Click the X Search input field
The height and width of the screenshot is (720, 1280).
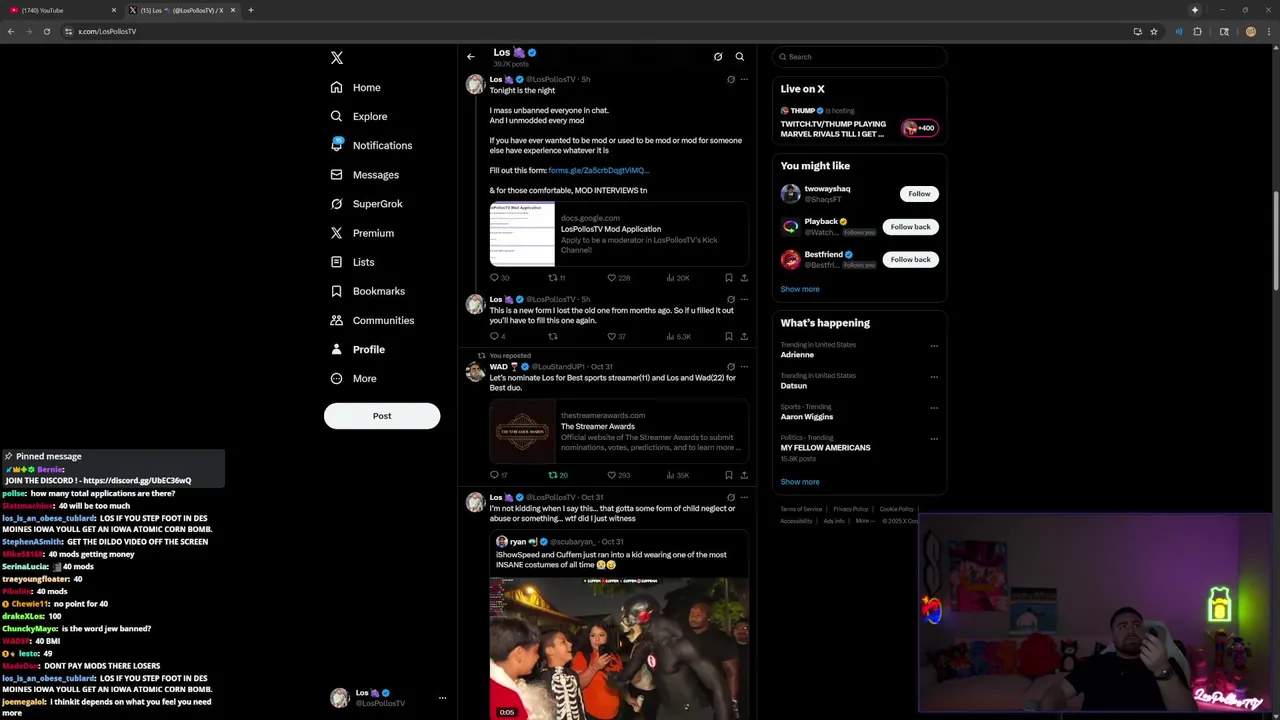pos(859,57)
